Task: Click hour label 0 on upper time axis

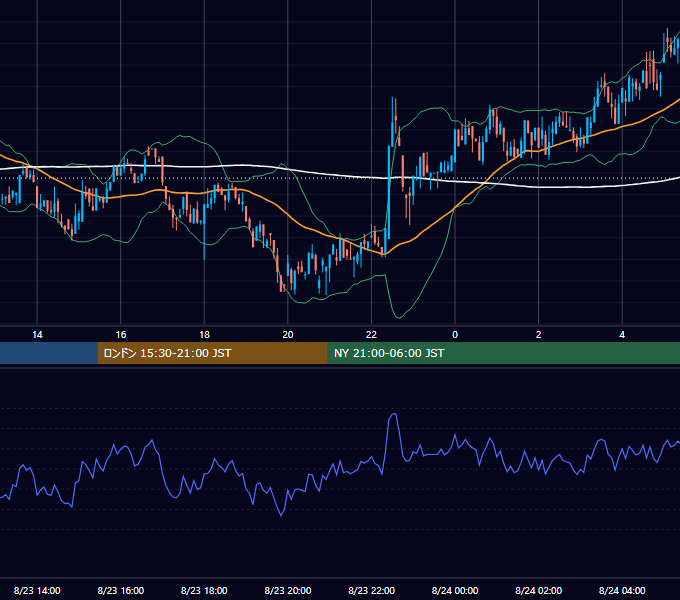Action: pos(455,335)
